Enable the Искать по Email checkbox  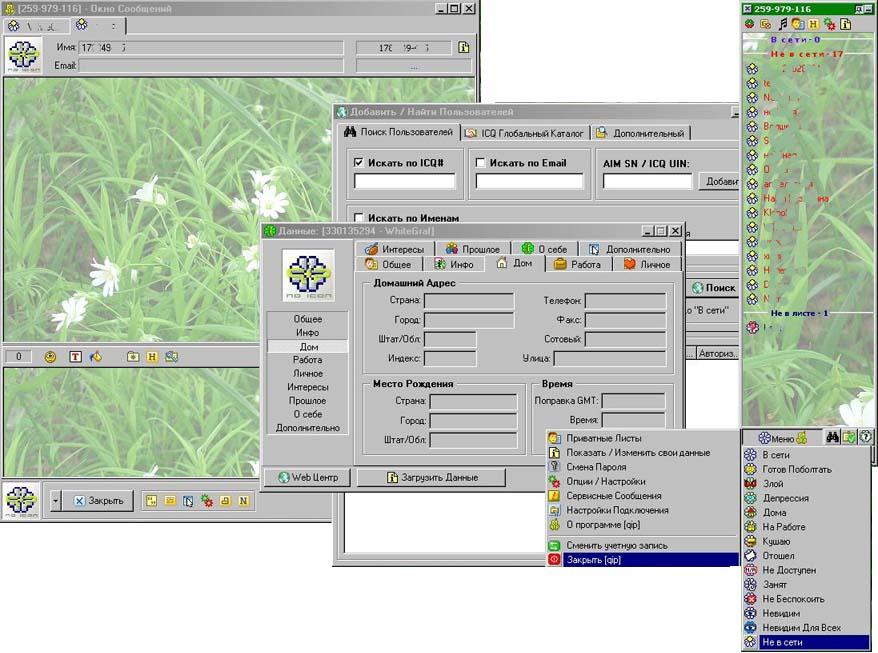point(480,162)
